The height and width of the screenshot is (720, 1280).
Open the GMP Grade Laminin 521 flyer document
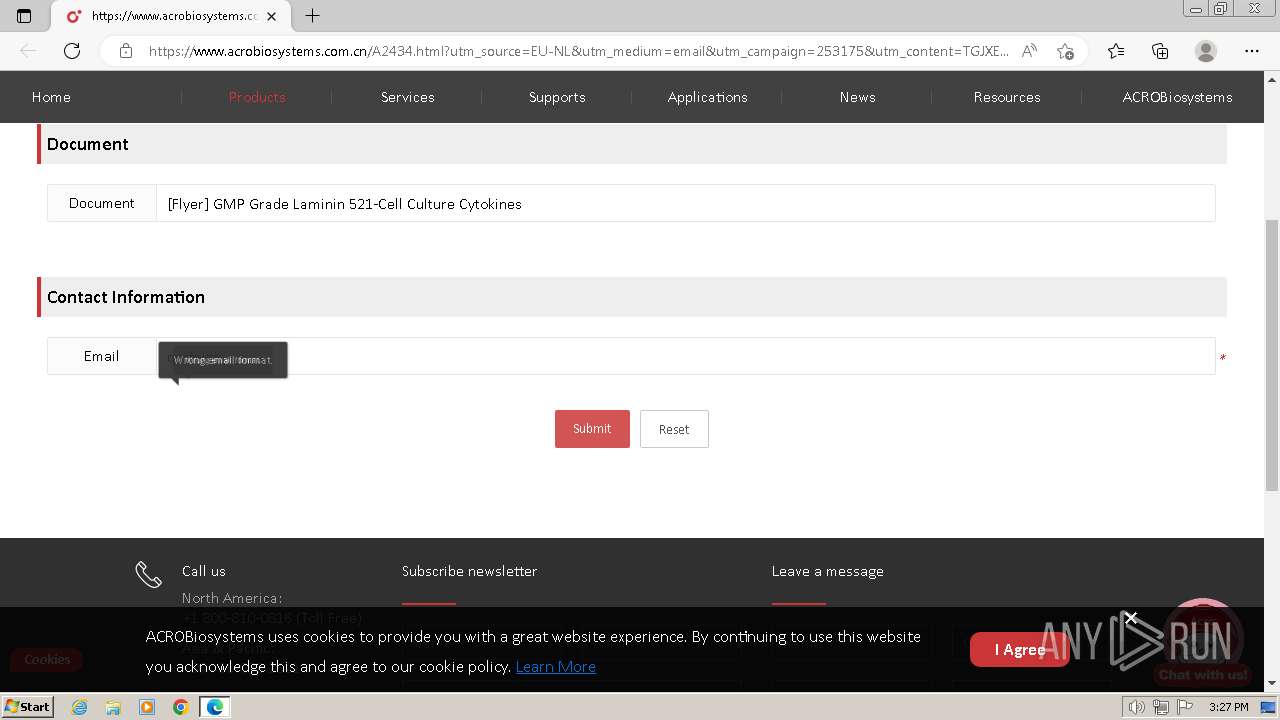pyautogui.click(x=344, y=204)
